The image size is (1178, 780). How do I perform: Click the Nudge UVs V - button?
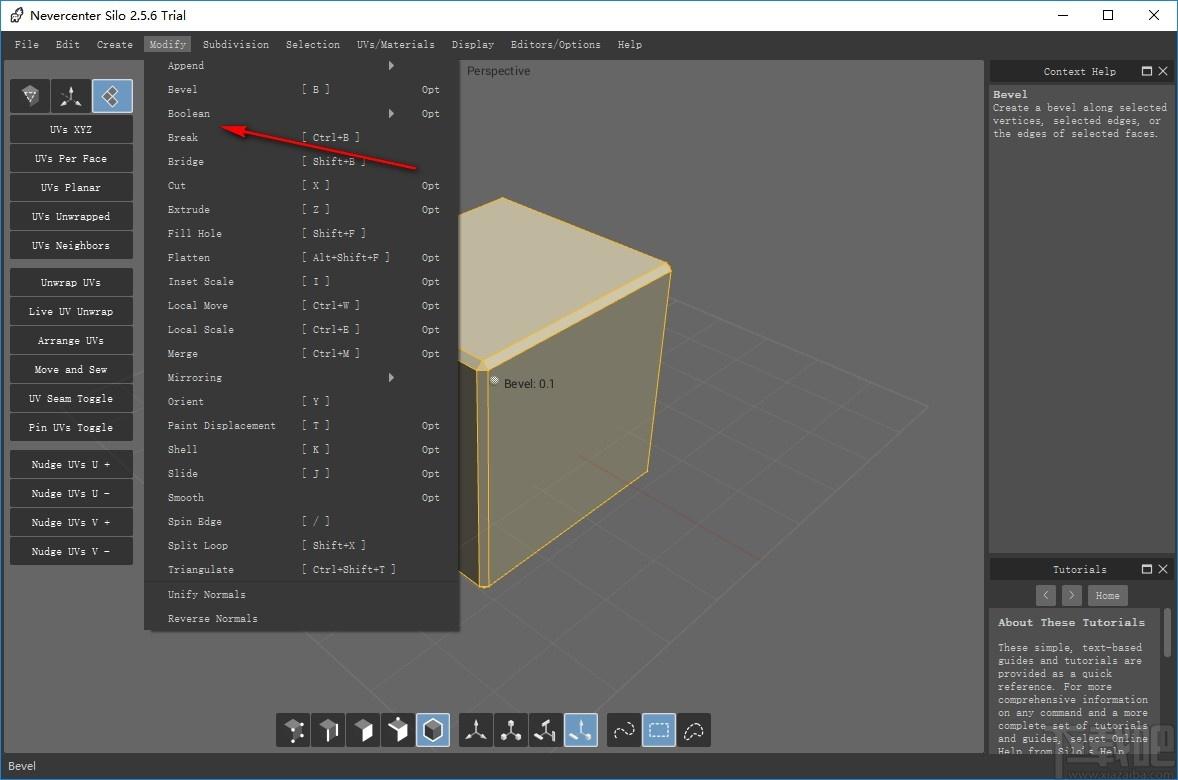click(71, 551)
